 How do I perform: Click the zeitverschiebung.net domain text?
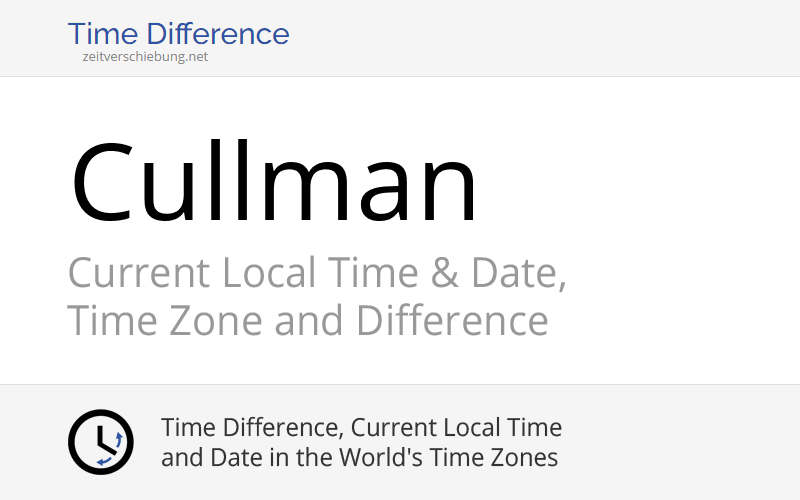pyautogui.click(x=145, y=57)
